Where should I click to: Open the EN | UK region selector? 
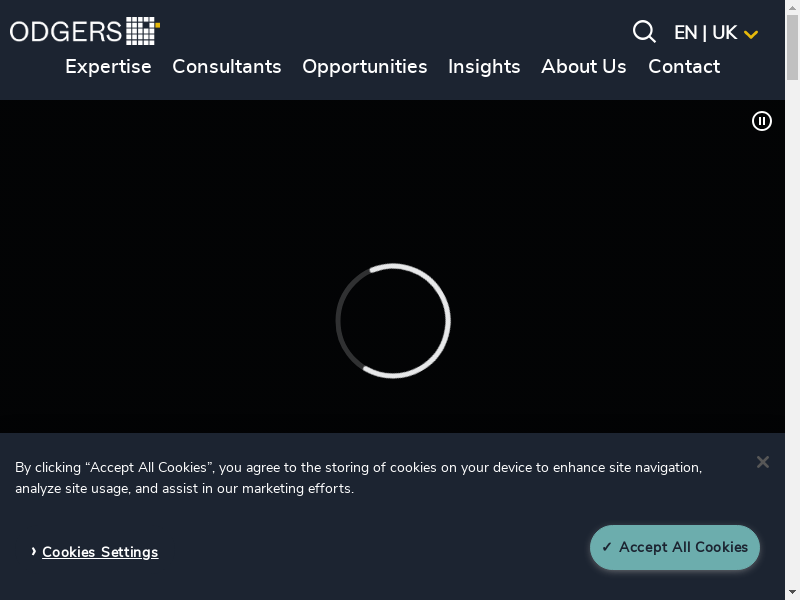705,33
